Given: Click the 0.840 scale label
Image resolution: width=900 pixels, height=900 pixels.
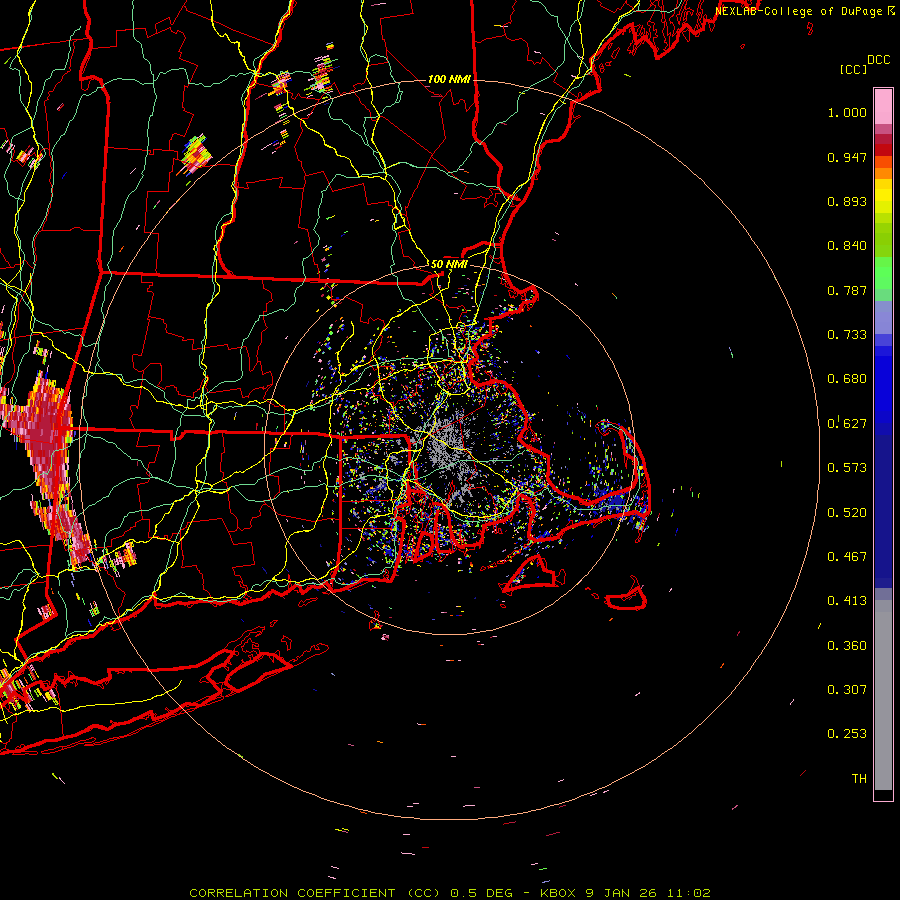Looking at the screenshot, I should pos(847,246).
